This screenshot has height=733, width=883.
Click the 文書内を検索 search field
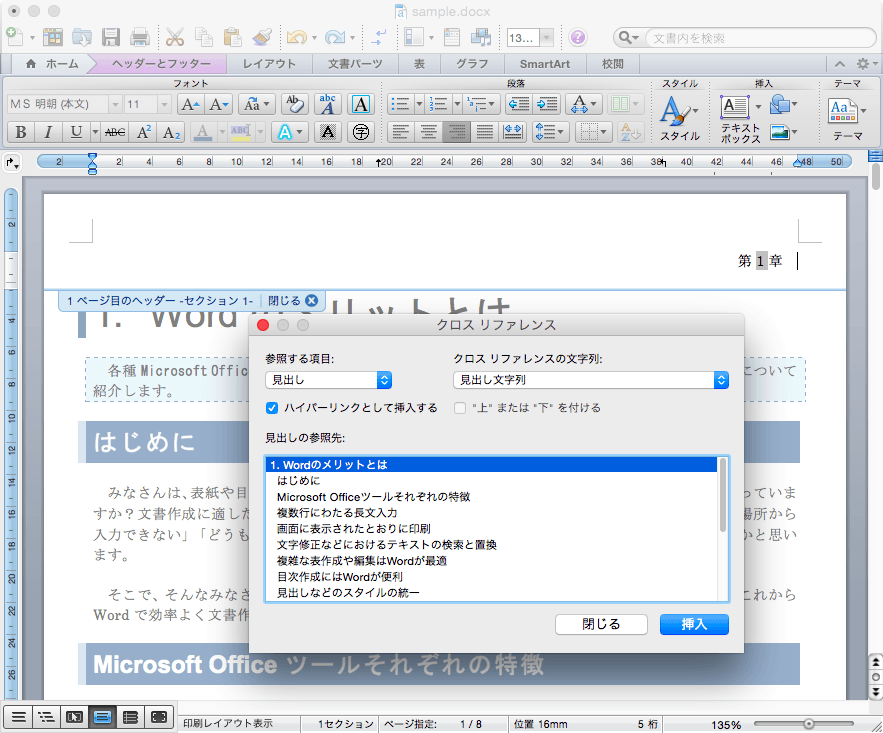760,38
